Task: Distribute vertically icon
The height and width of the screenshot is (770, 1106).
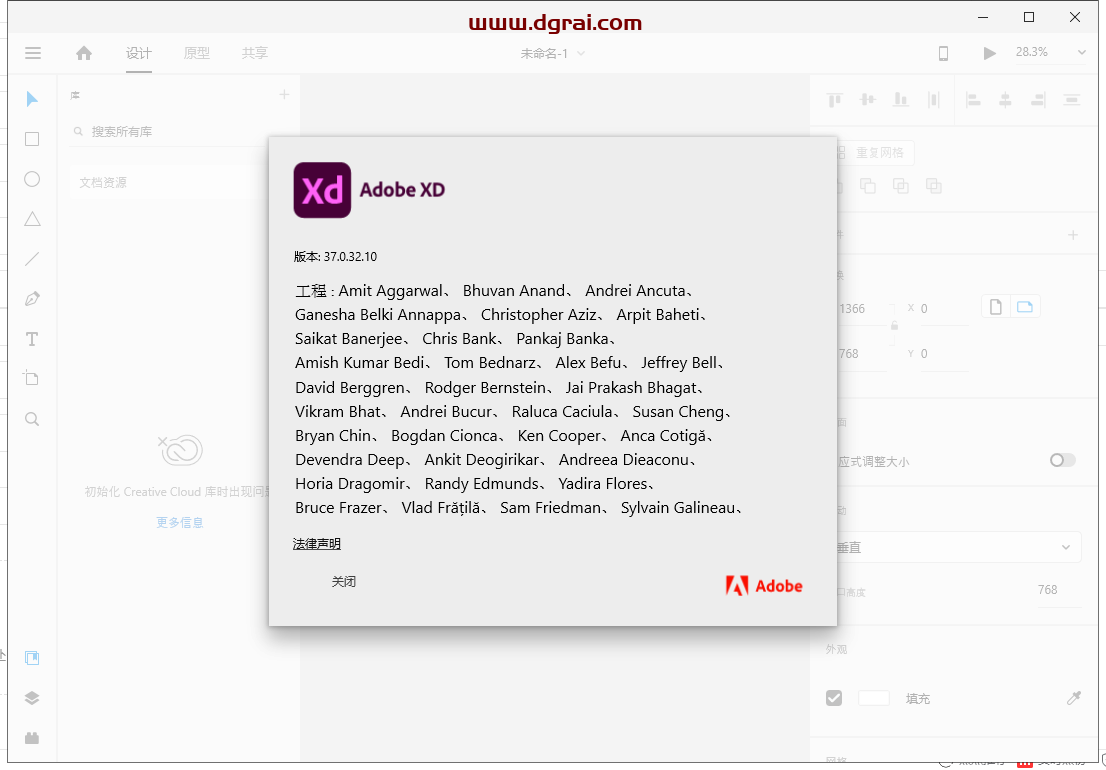Action: (934, 100)
